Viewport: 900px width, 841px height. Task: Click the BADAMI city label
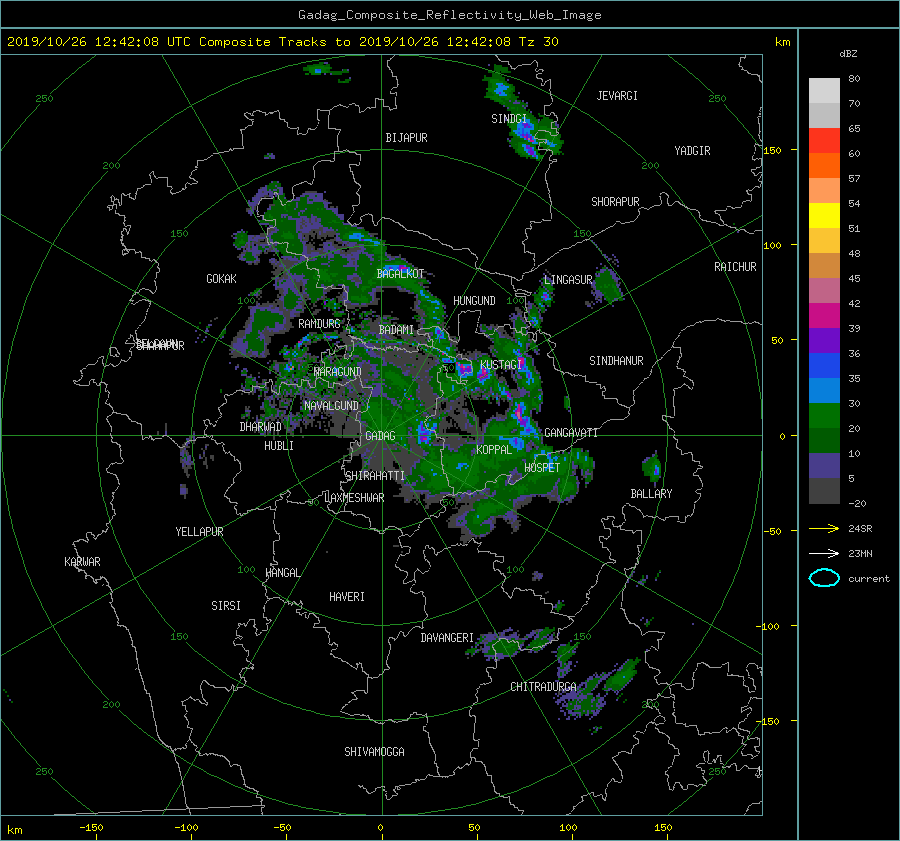[396, 330]
